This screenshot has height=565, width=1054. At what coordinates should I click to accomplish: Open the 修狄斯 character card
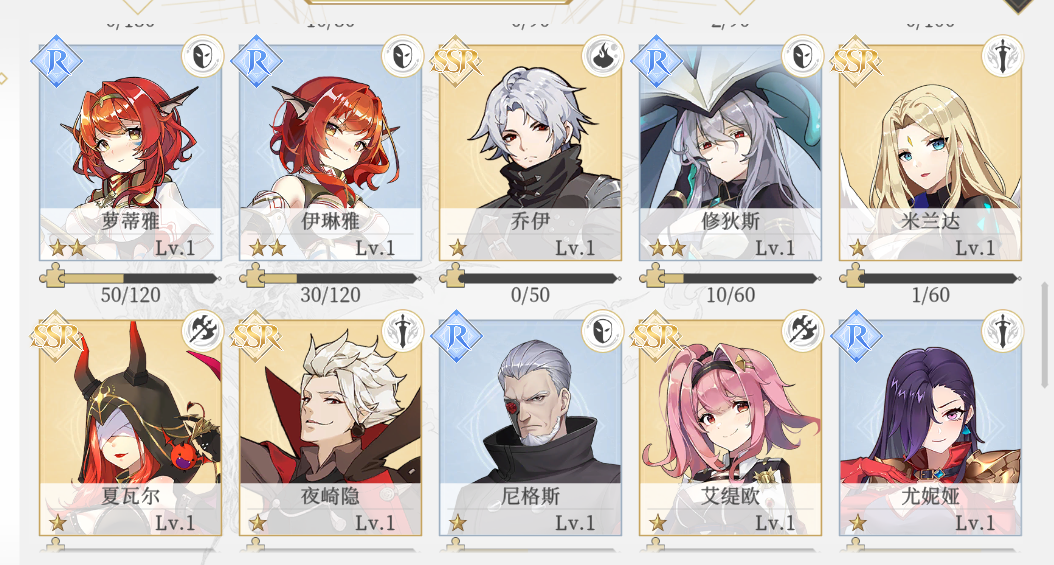coord(730,153)
